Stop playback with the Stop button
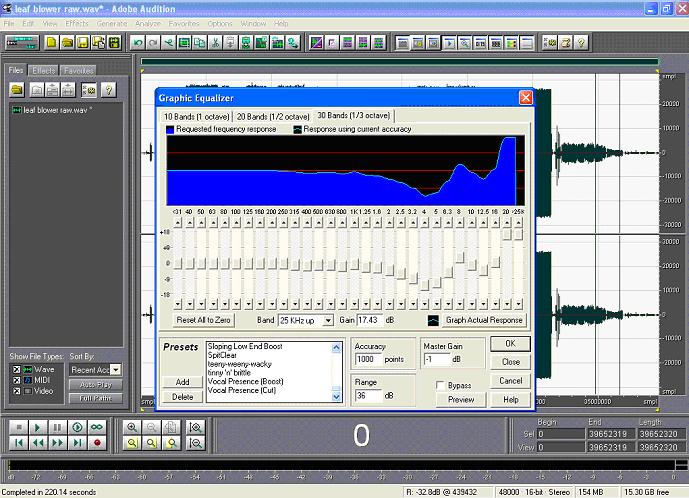Screen dimensions: 689x498 pyautogui.click(x=18, y=427)
